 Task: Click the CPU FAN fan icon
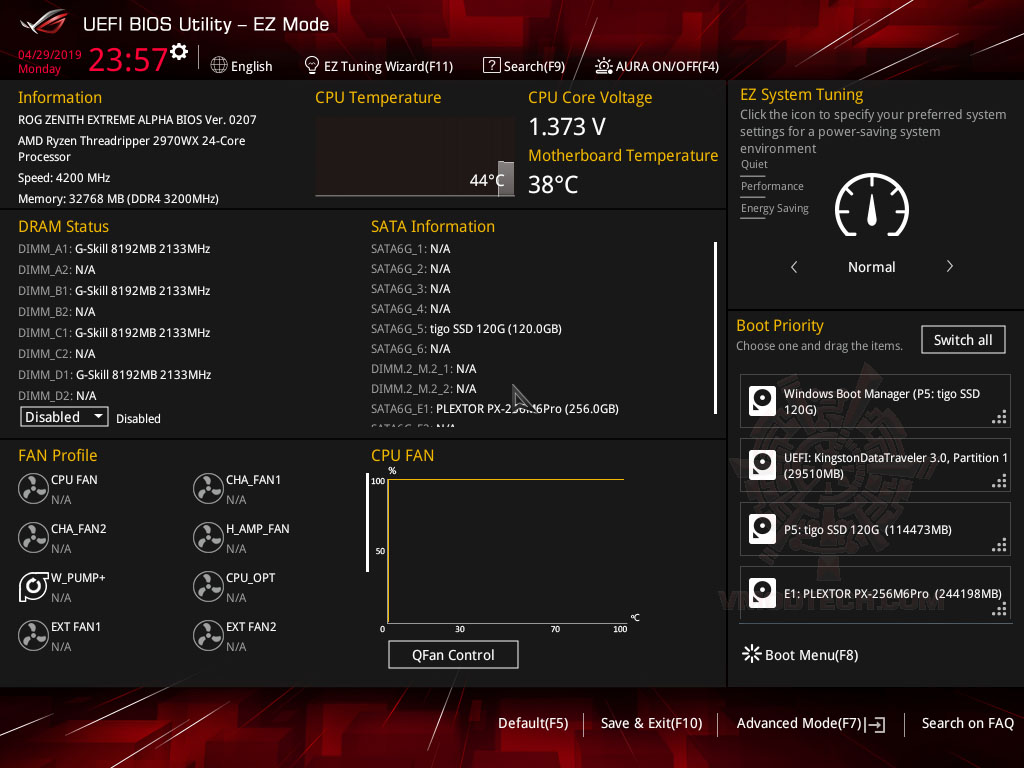[33, 488]
